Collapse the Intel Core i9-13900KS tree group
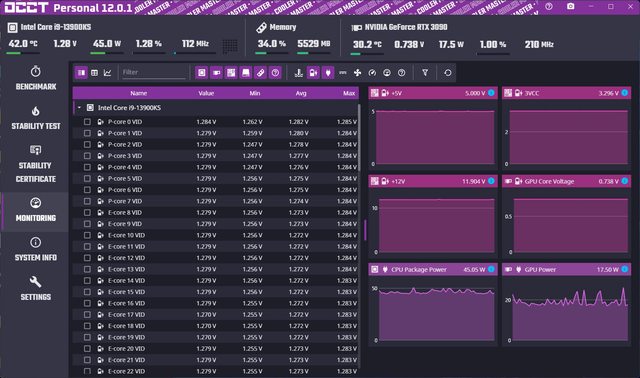The image size is (640, 378). click(79, 108)
